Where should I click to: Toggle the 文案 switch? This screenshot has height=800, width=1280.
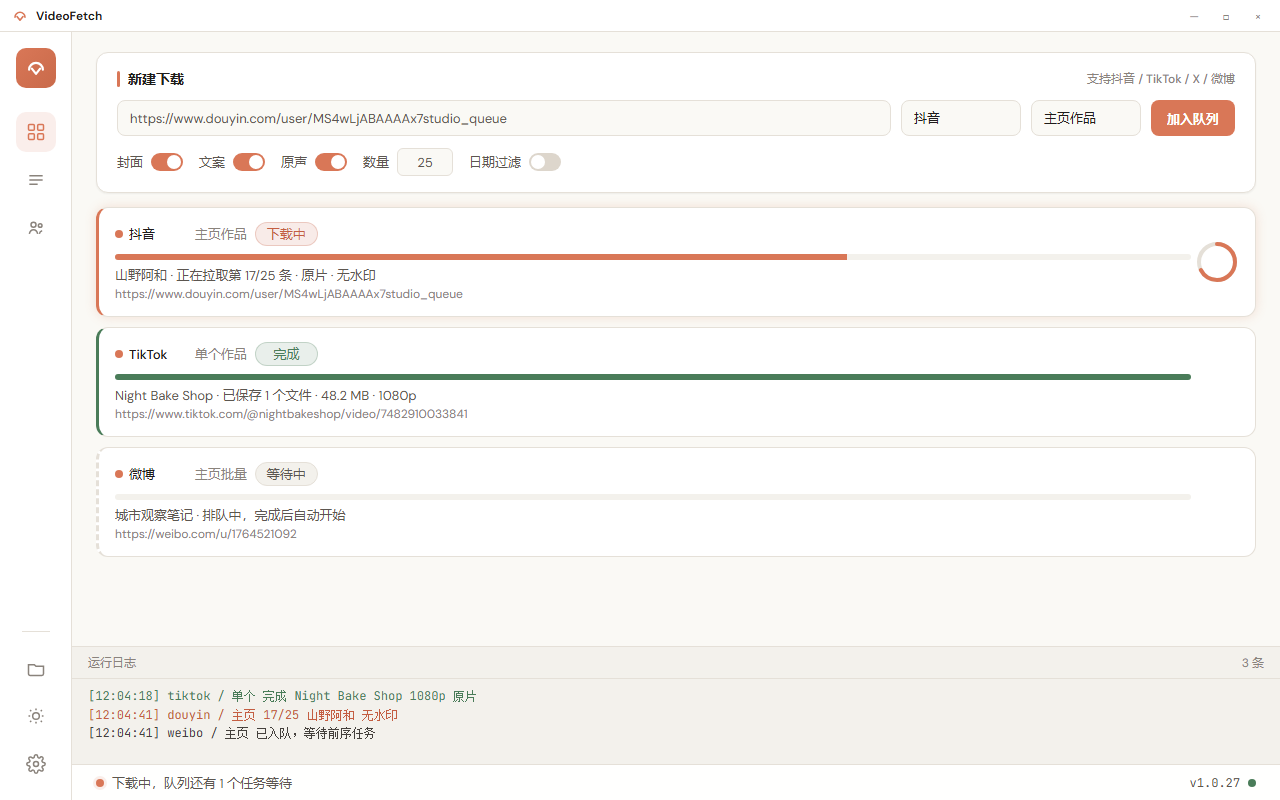(x=249, y=162)
